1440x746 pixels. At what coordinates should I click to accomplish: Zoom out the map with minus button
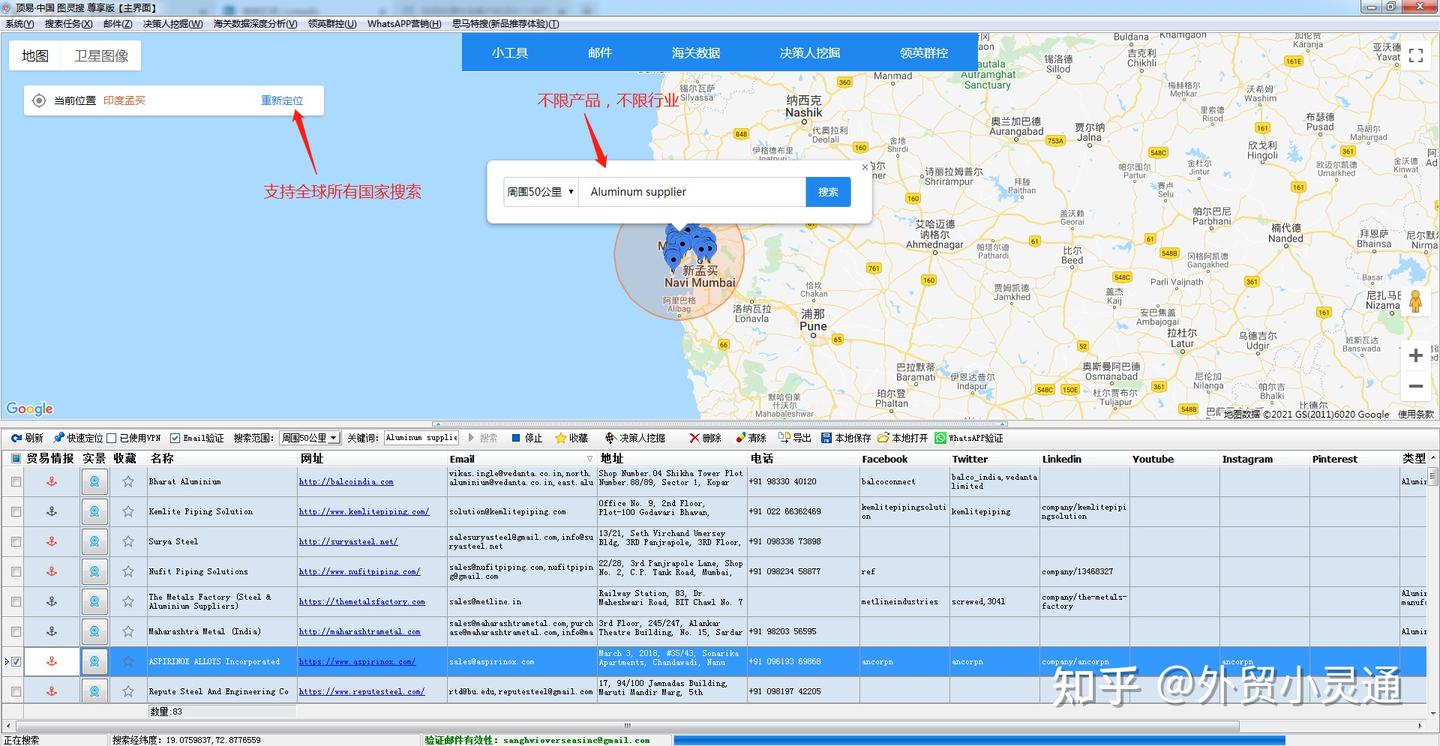[1416, 386]
